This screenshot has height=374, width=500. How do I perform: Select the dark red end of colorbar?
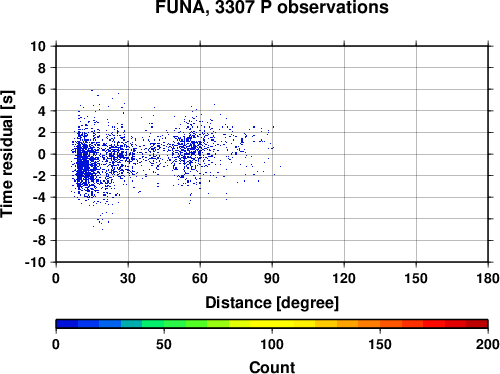(x=477, y=324)
